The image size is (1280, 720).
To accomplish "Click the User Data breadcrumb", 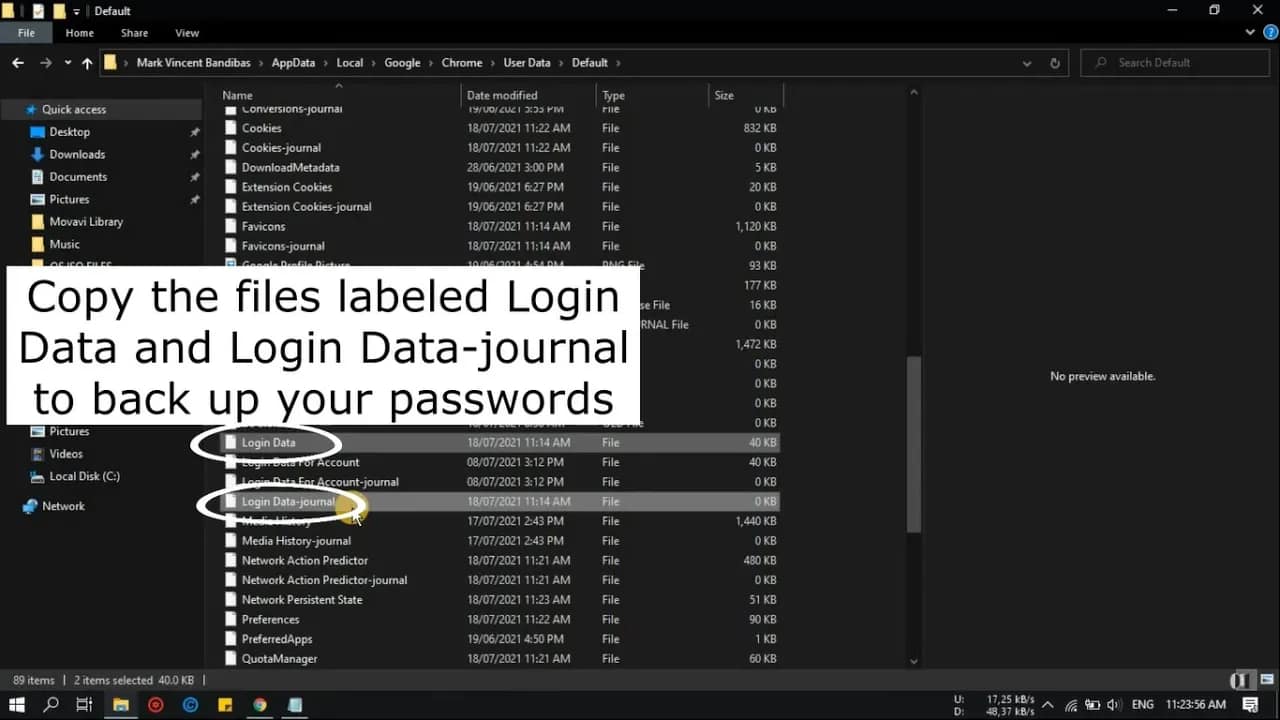I will tap(526, 63).
